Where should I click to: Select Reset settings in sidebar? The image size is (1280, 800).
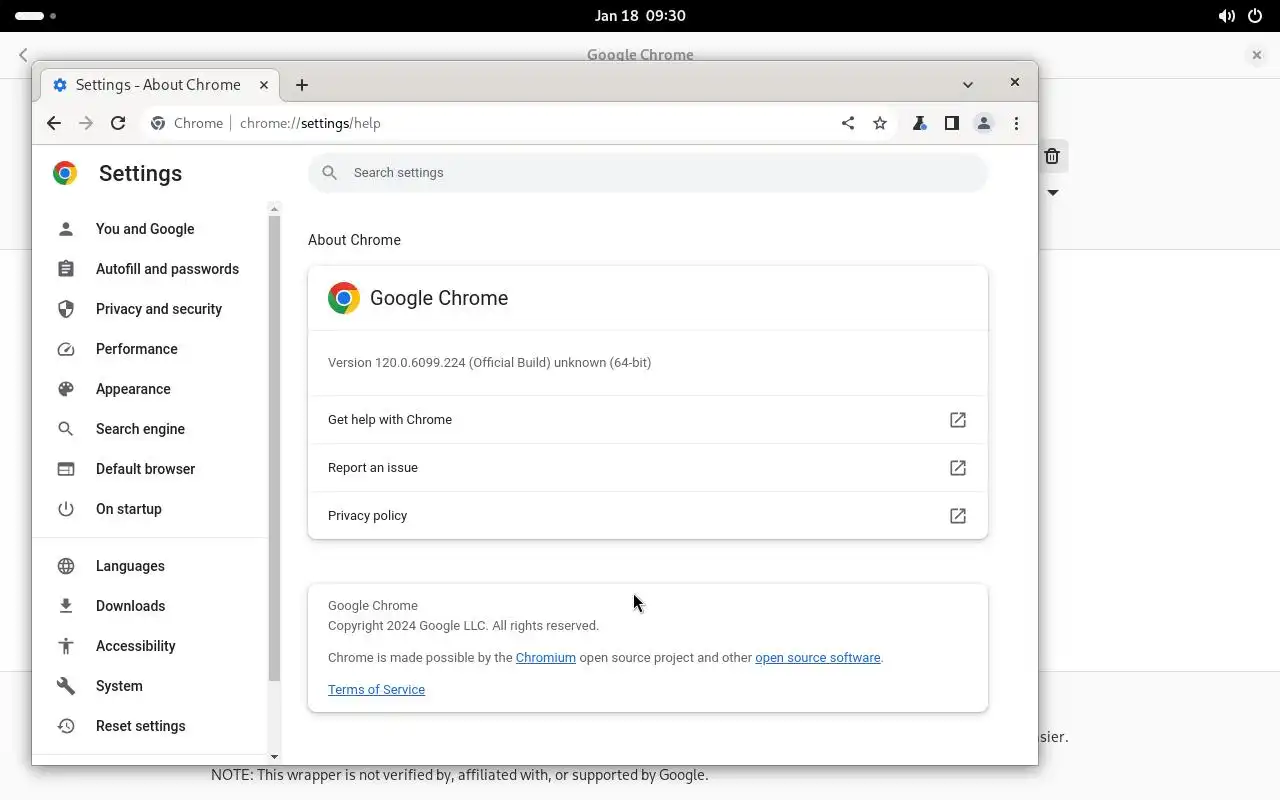tap(140, 726)
